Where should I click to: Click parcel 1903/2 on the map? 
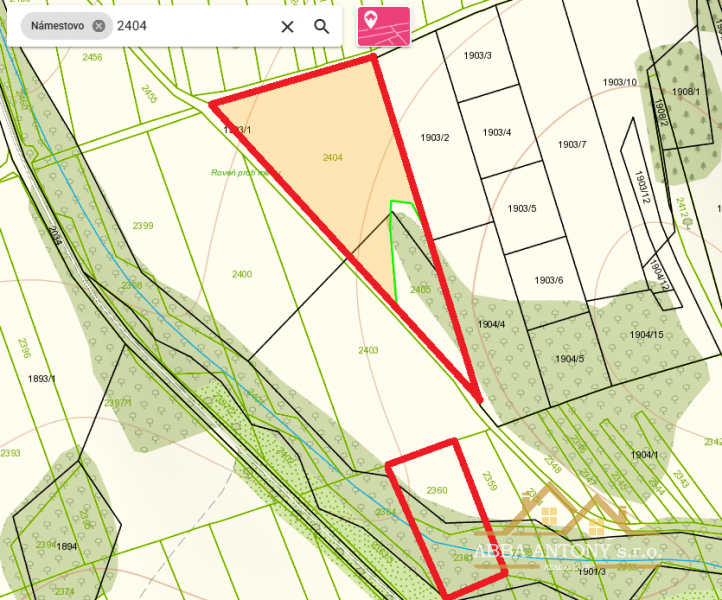coord(435,138)
